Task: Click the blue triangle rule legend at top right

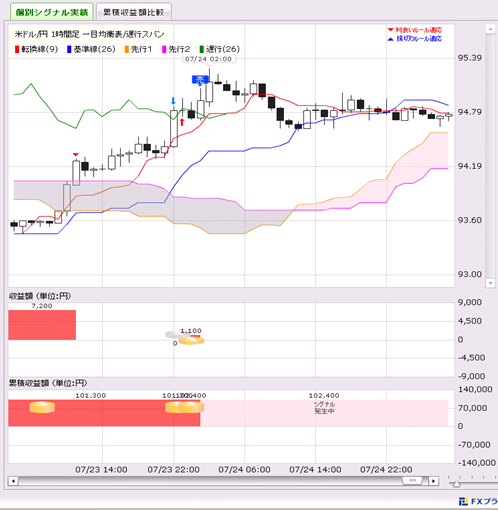Action: pyautogui.click(x=415, y=39)
